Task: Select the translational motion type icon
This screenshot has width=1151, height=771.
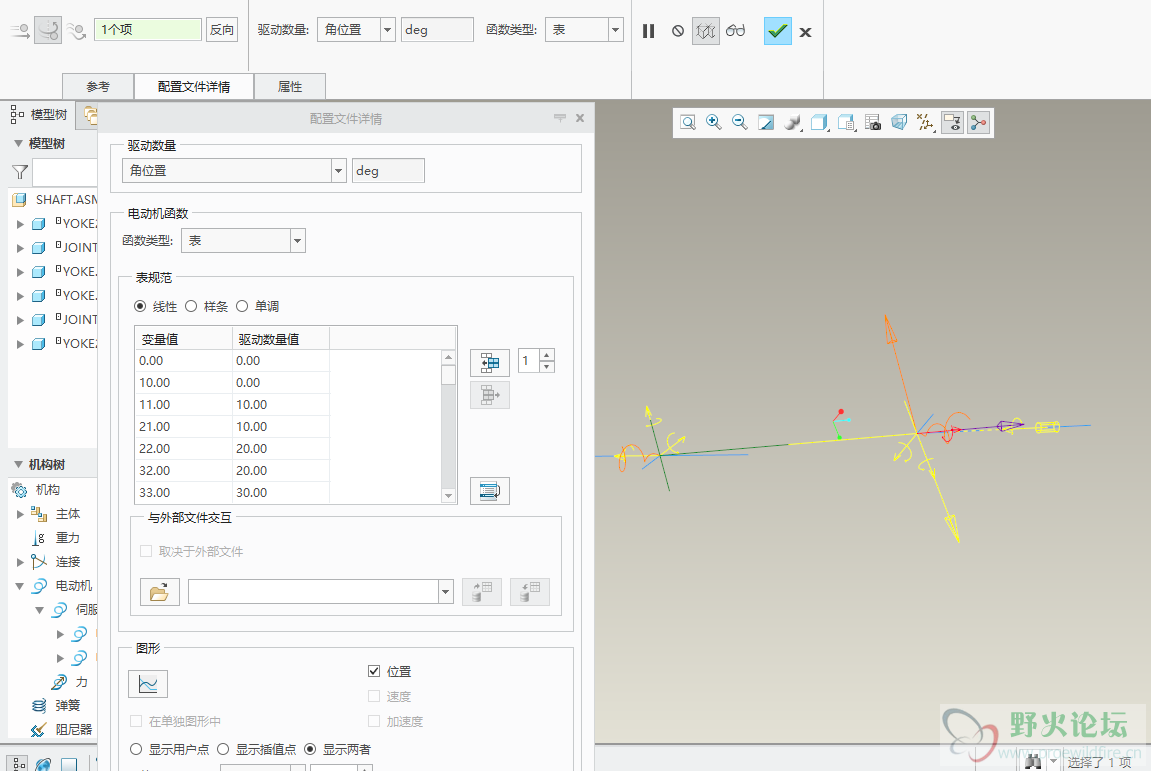Action: click(20, 31)
